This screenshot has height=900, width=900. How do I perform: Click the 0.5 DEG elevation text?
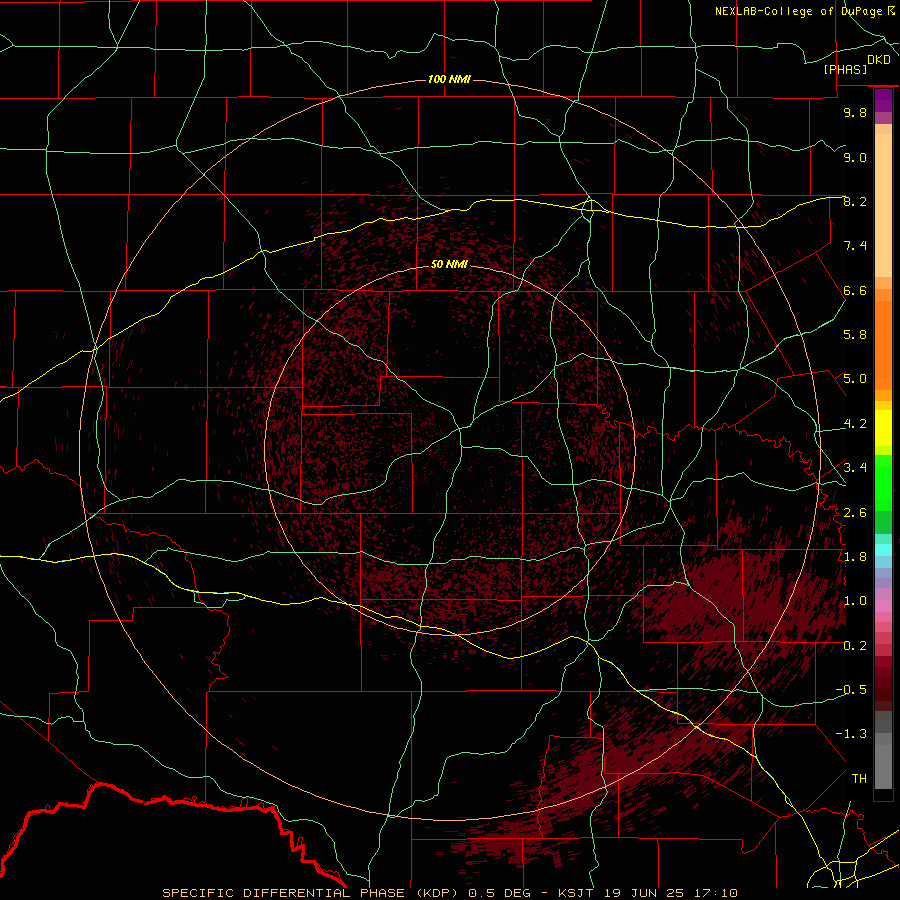[x=499, y=893]
